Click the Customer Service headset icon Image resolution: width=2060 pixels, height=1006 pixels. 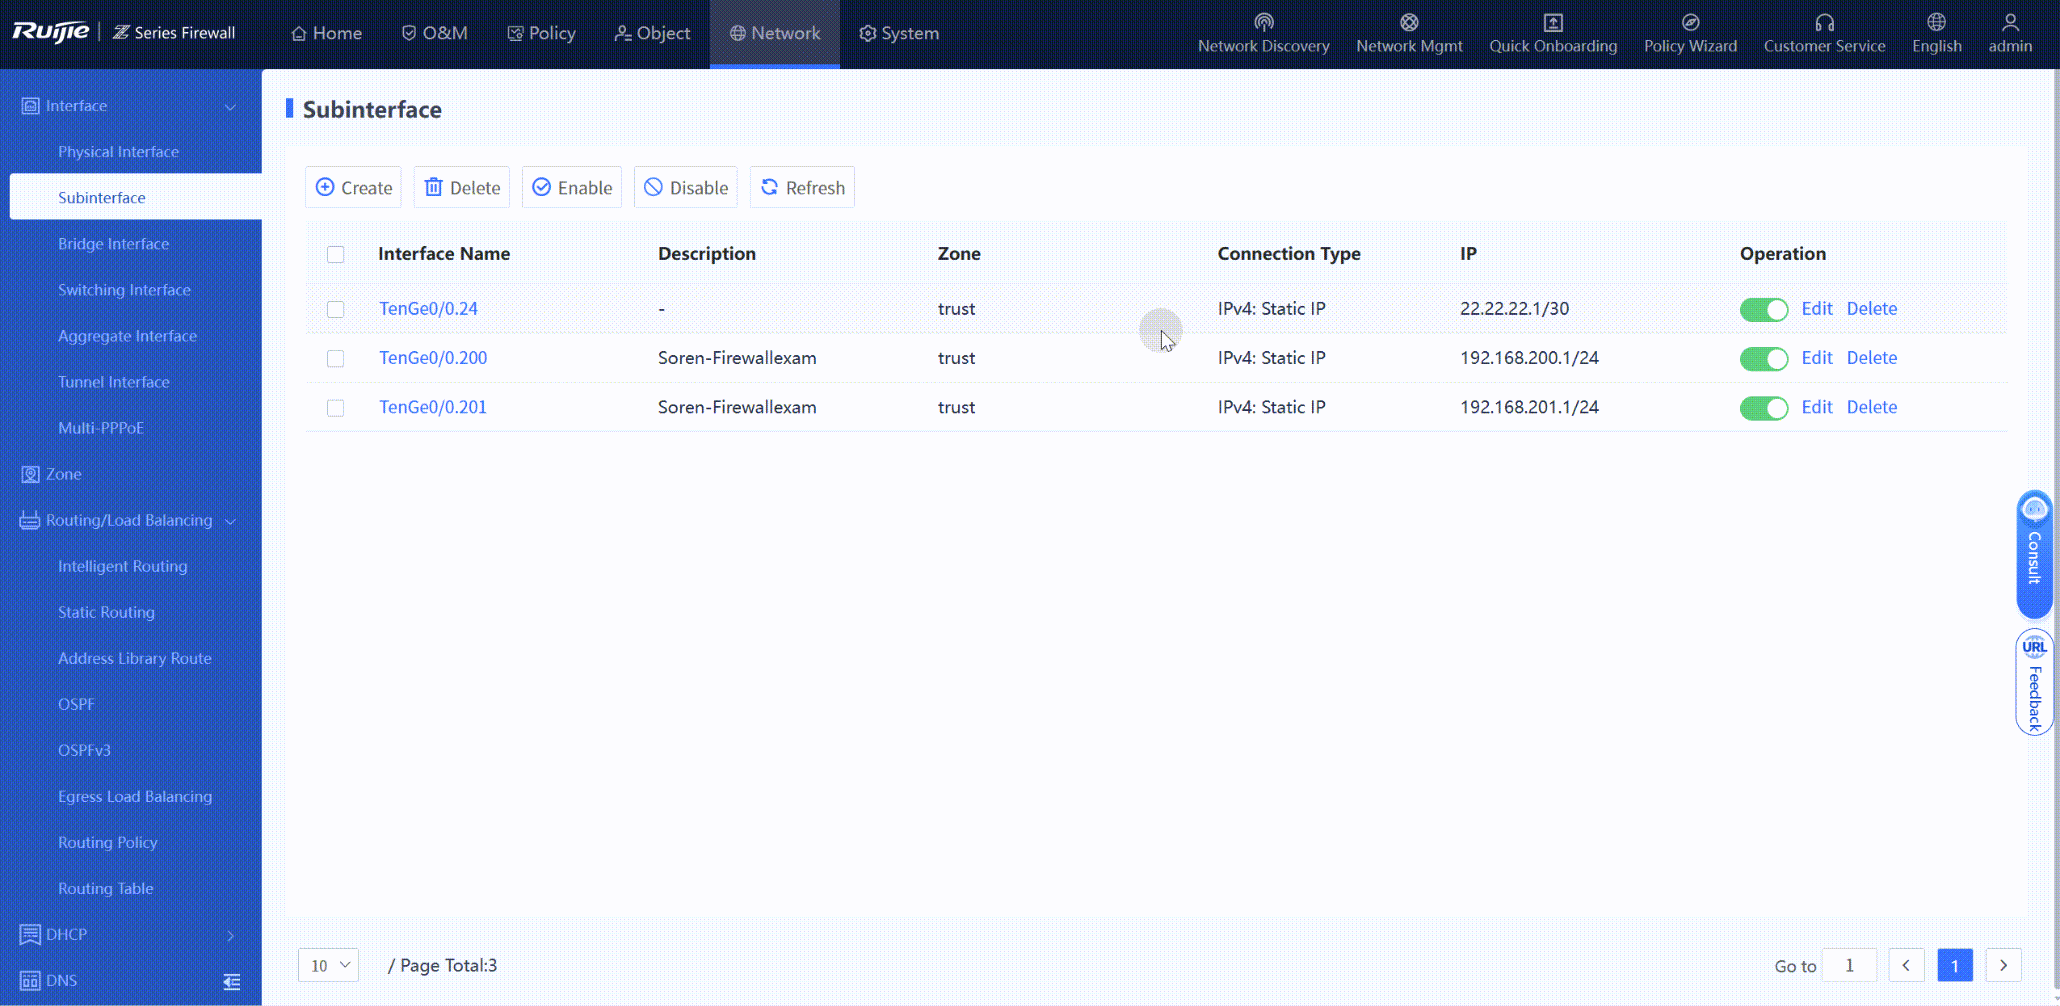1824,23
